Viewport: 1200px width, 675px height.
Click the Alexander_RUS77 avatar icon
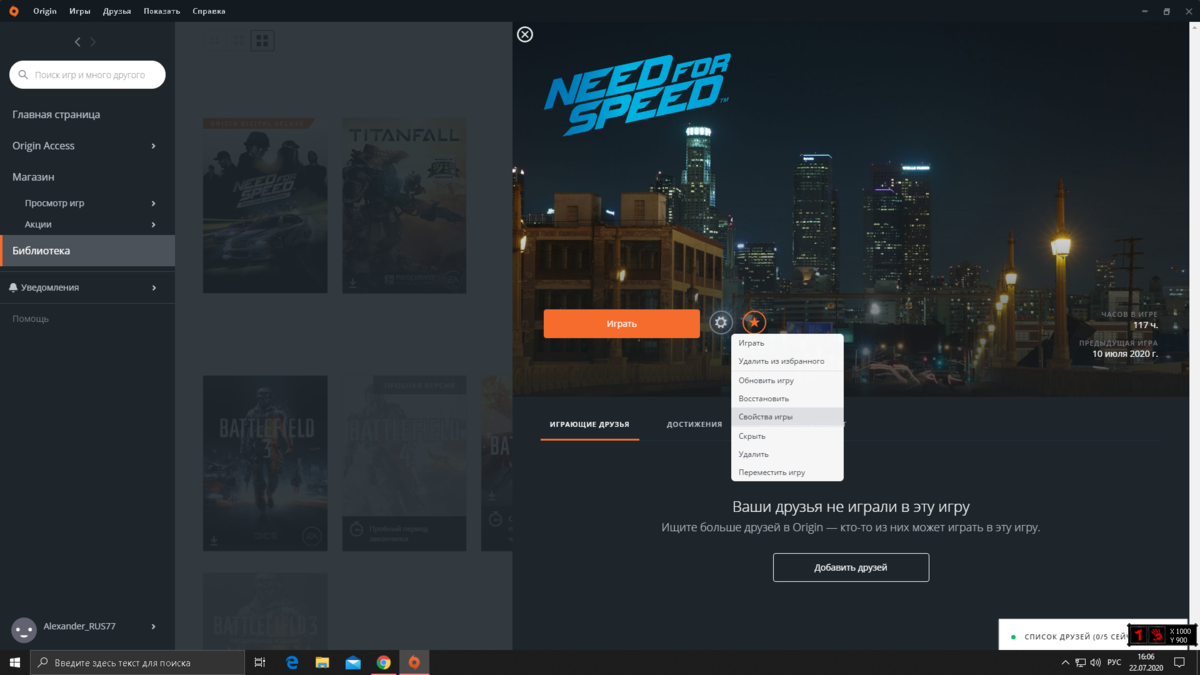(24, 628)
